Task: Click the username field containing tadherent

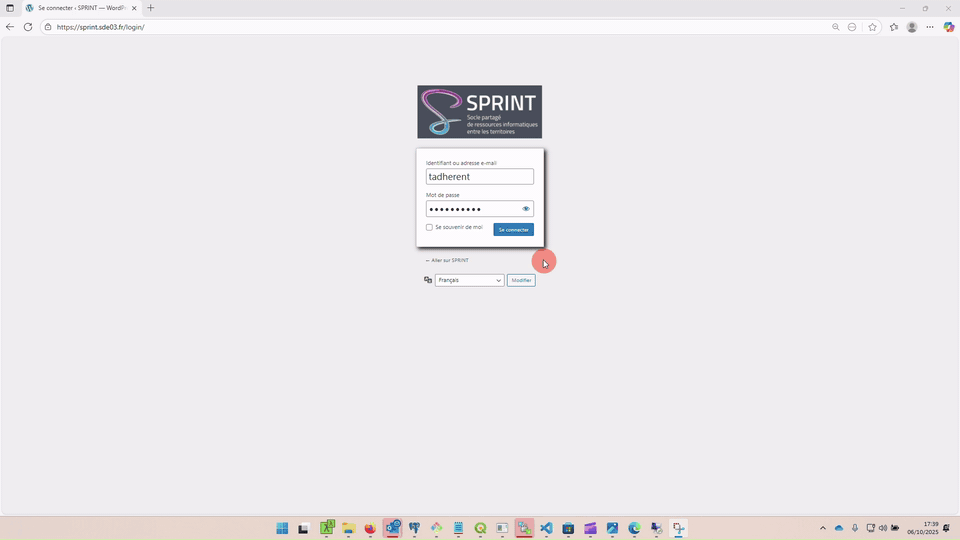Action: tap(479, 177)
